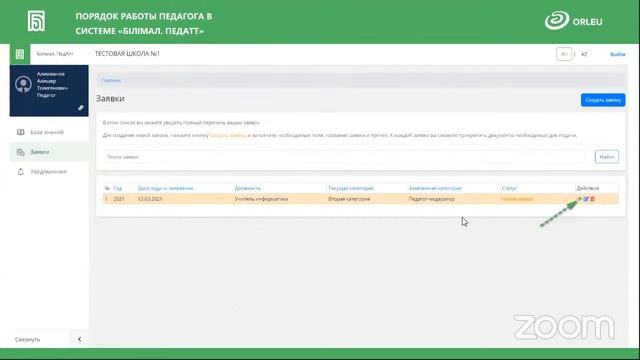
Task: Click the Вторая категория cell
Action: tap(349, 199)
